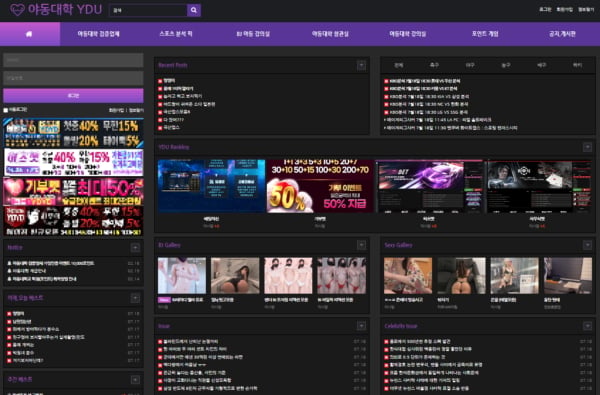600x395 pixels.
Task: Open 공지 게시판 menu item
Action: tap(562, 34)
